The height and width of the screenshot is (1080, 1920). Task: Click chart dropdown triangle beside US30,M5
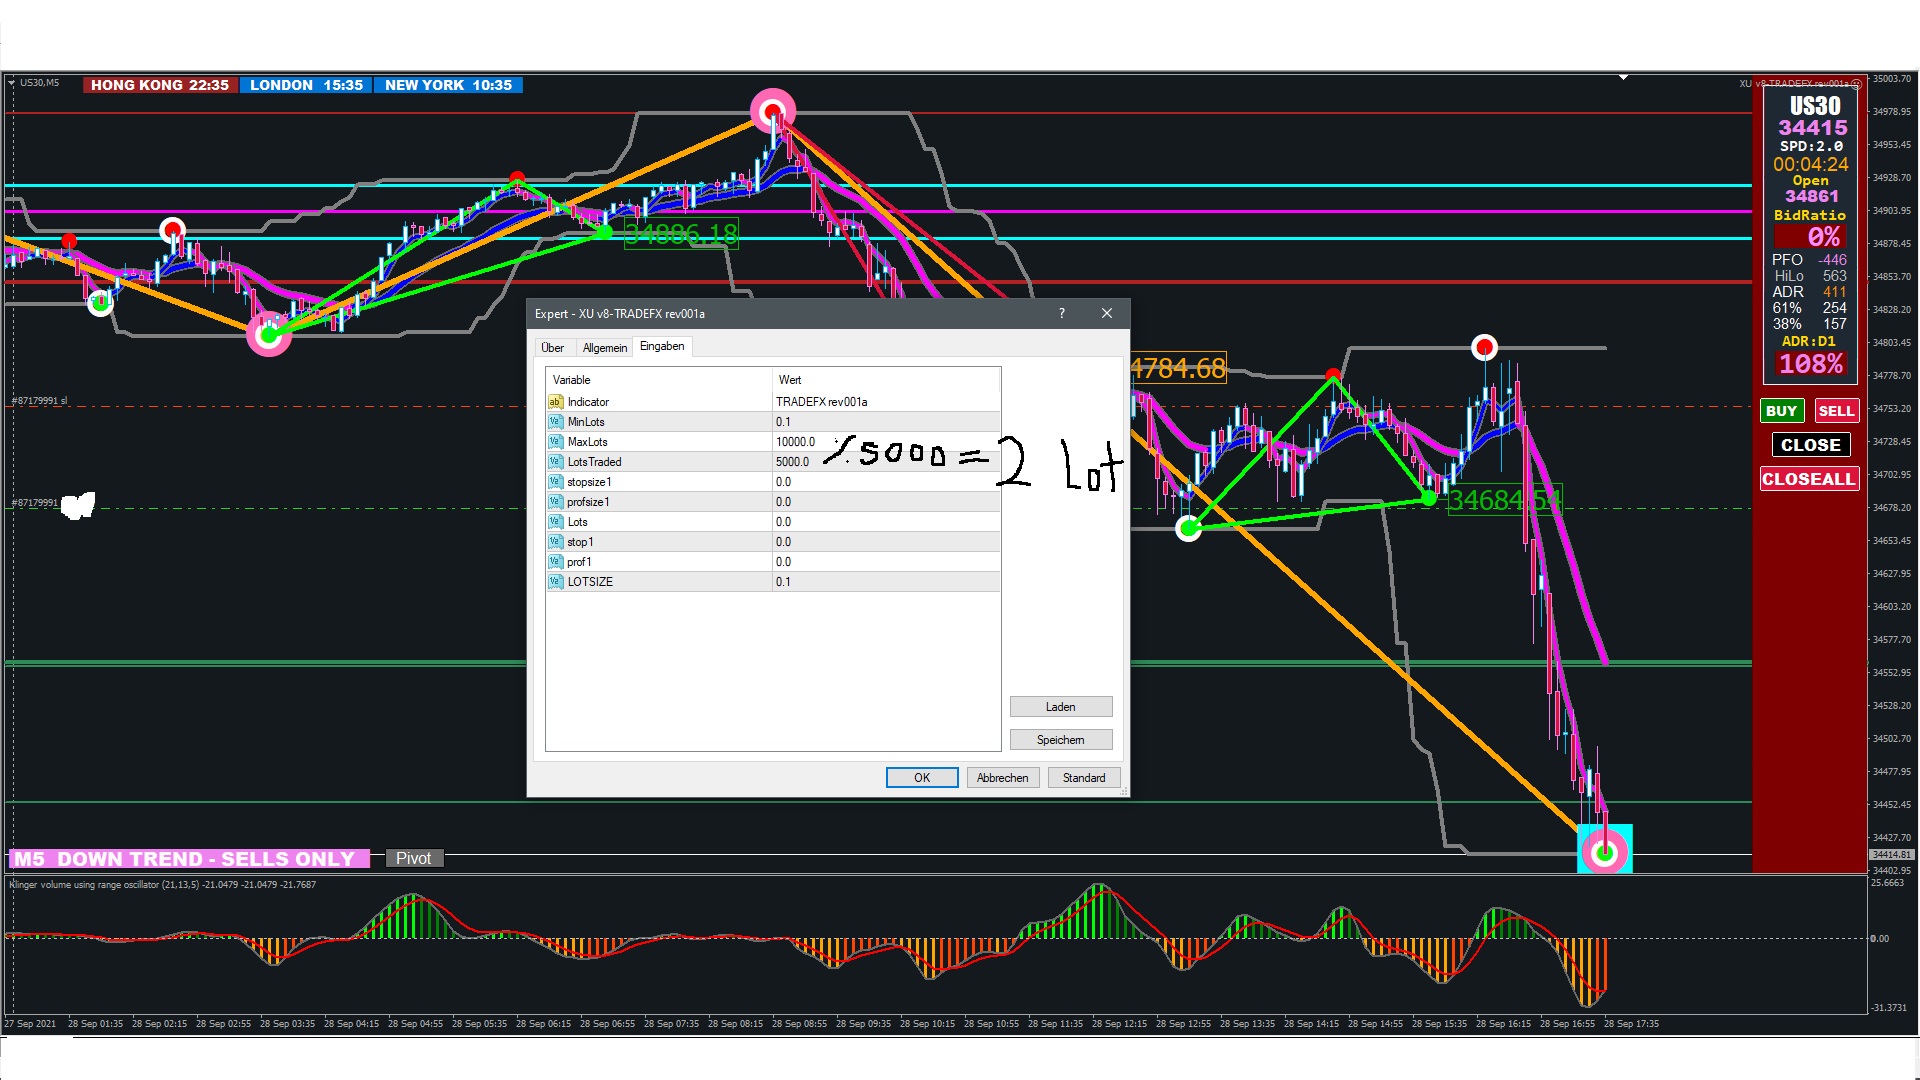pos(12,83)
